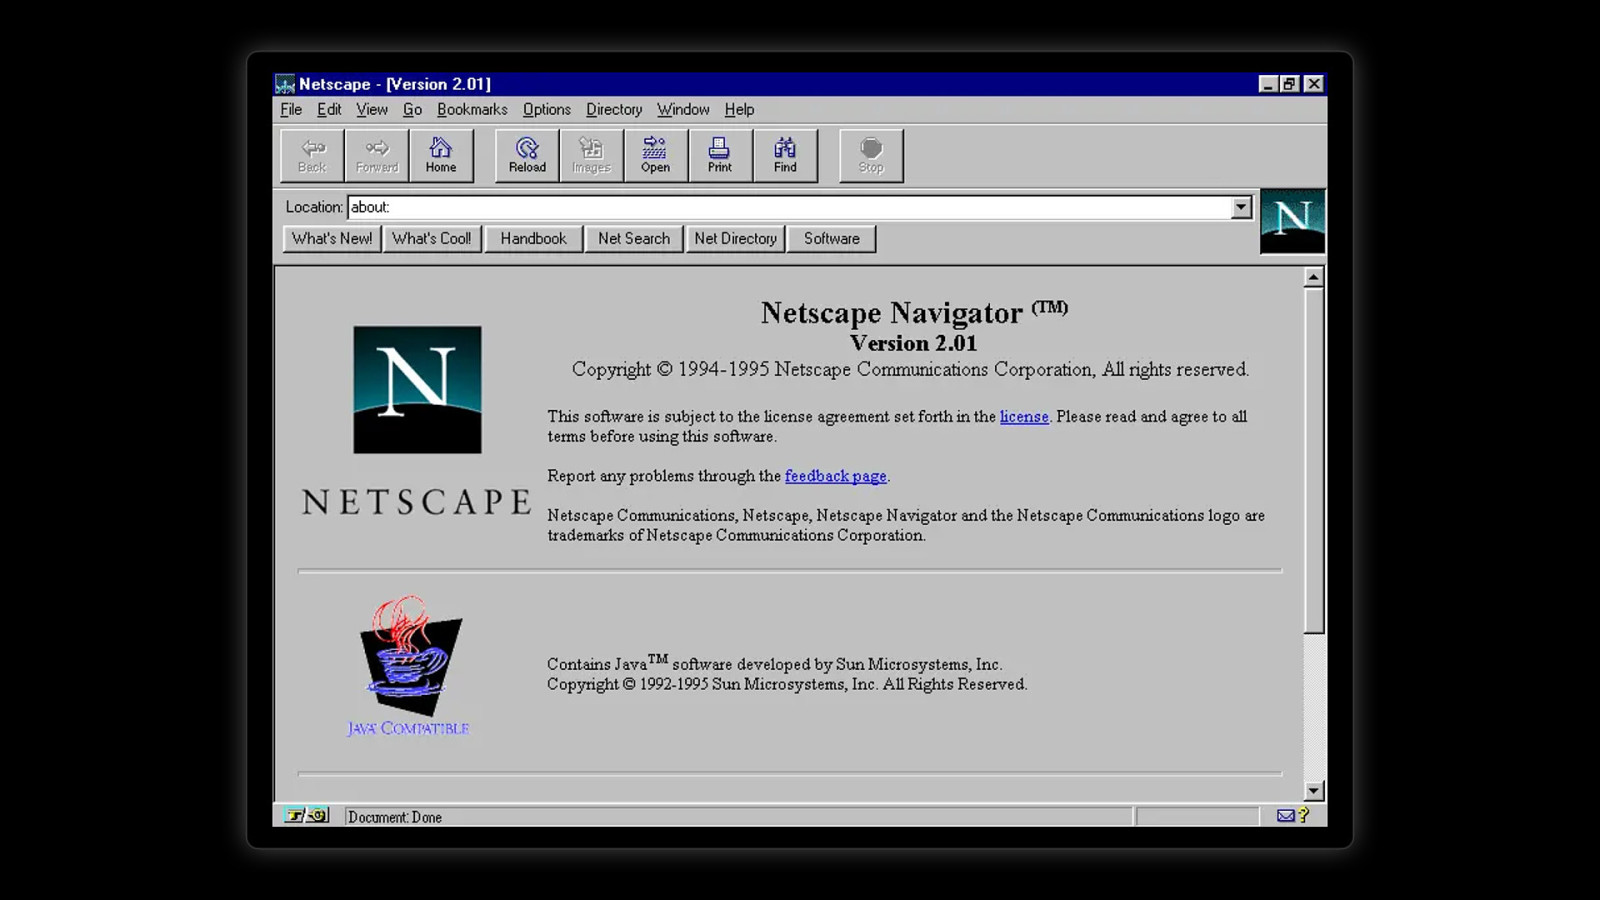
Task: Click the Stop toolbar icon
Action: coord(871,155)
